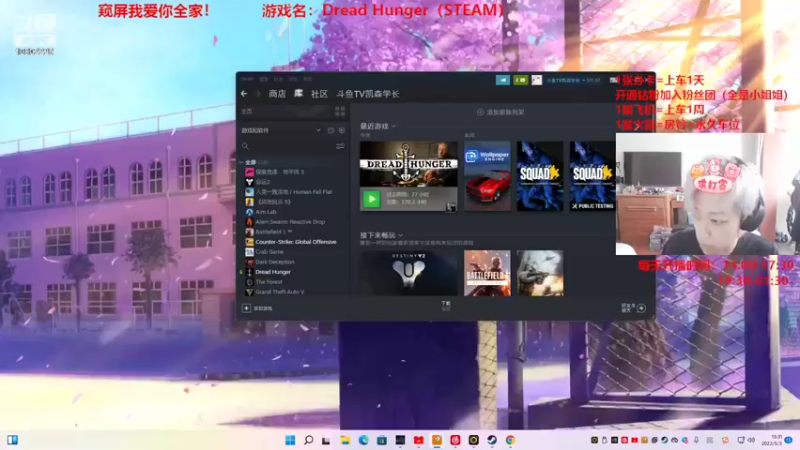Open the Destiny 2 thumbnail
The image size is (800, 450).
(x=409, y=273)
